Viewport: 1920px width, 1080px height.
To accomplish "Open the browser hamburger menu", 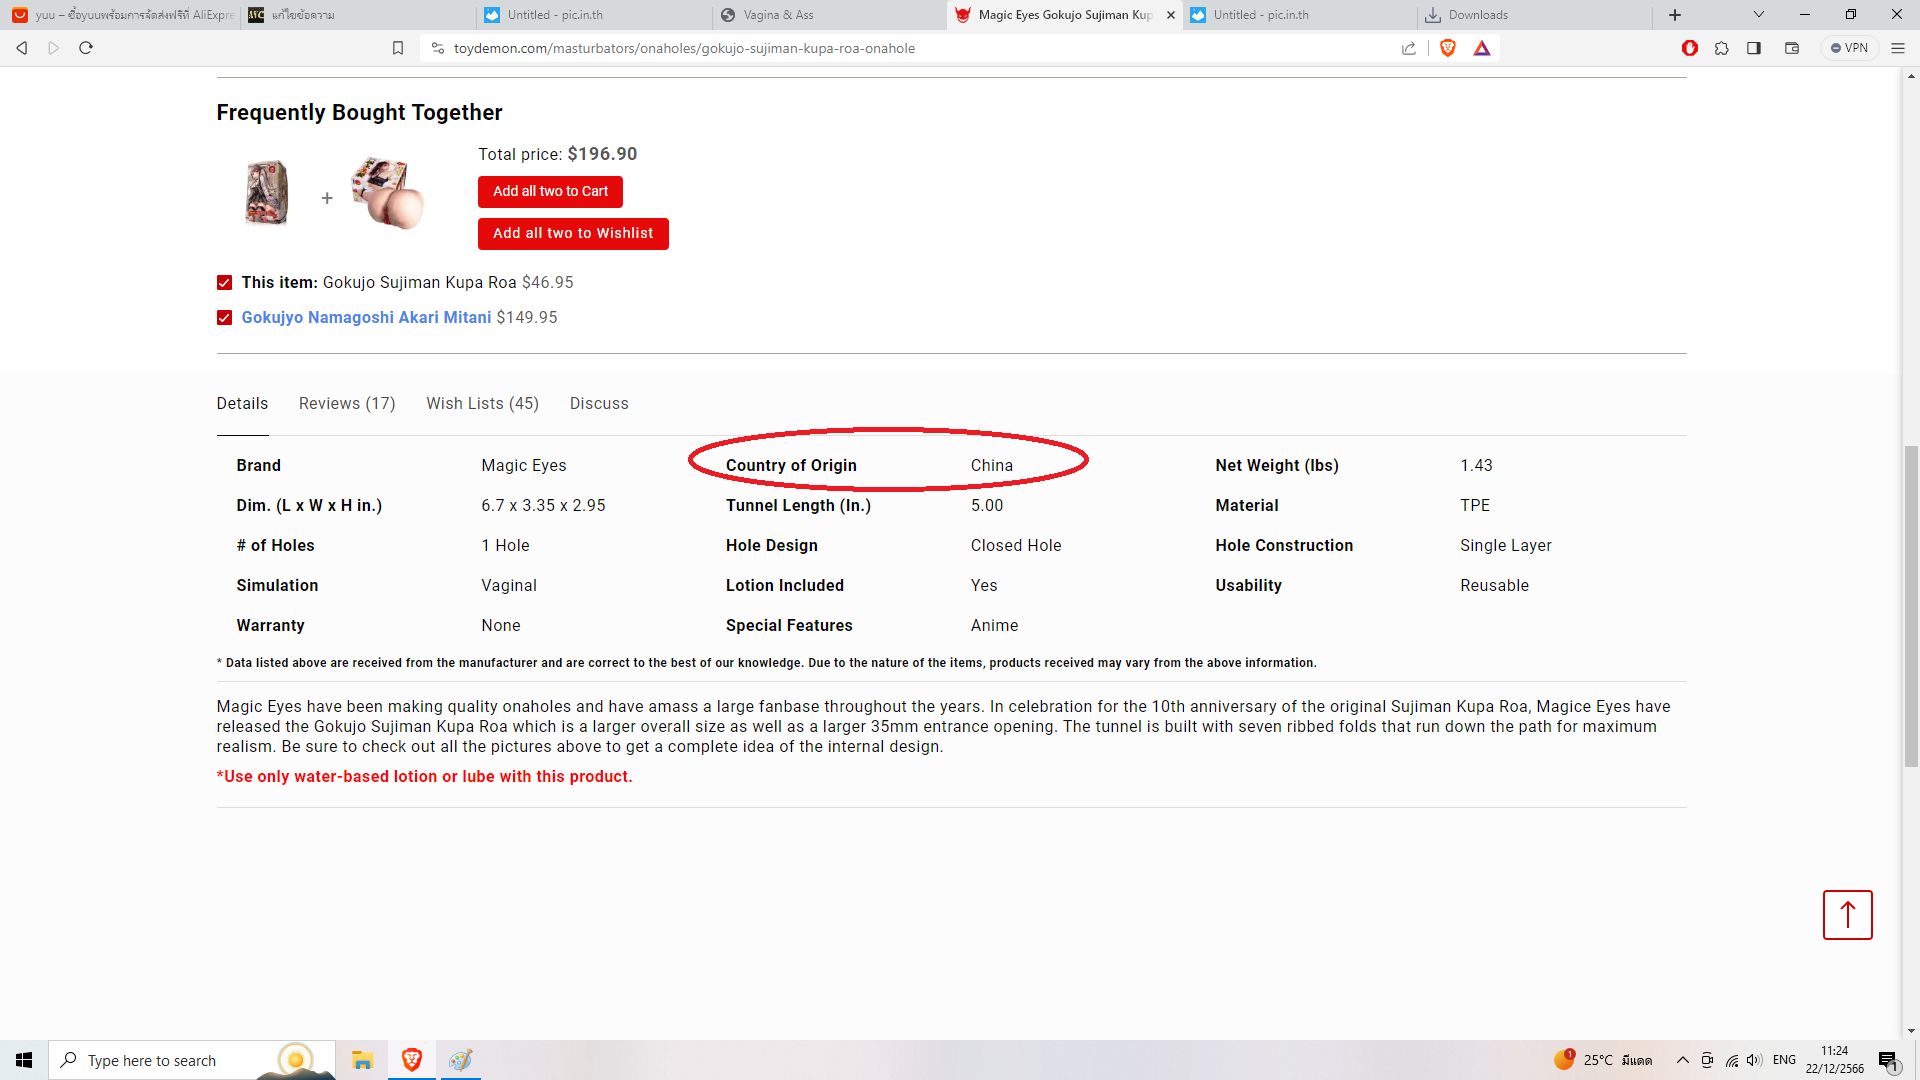I will [x=1898, y=48].
